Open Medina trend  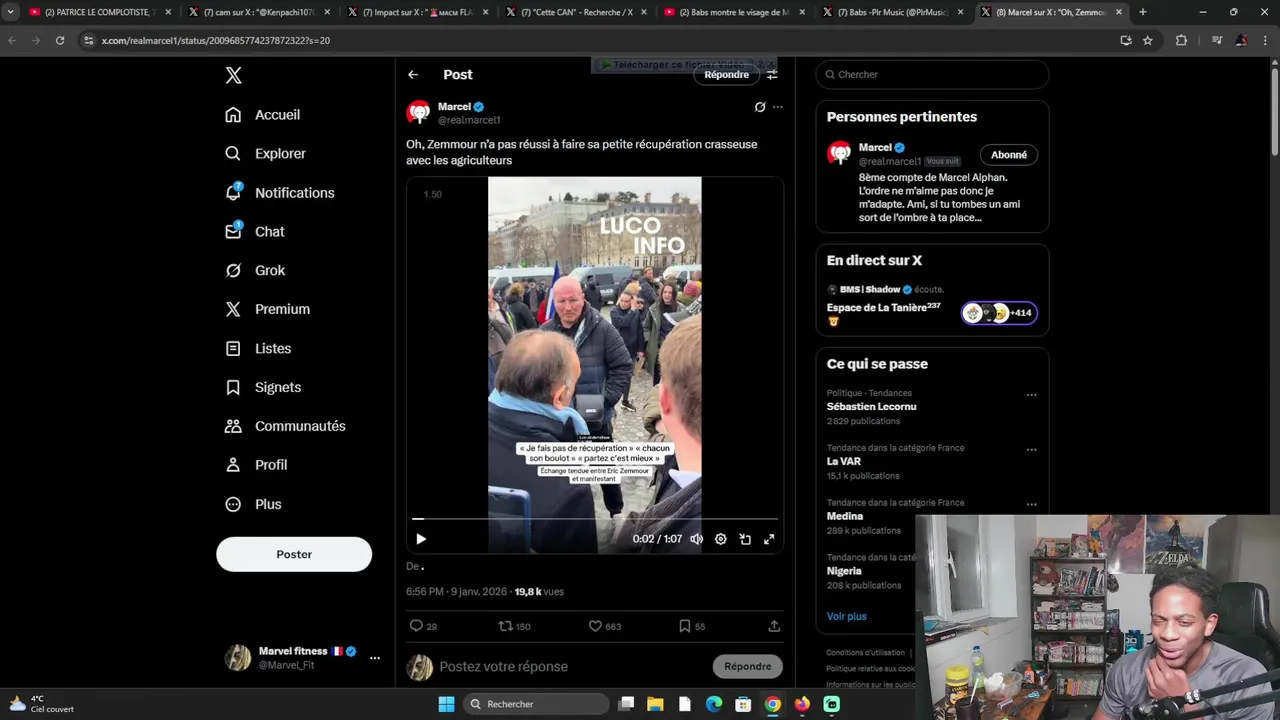[x=845, y=517]
